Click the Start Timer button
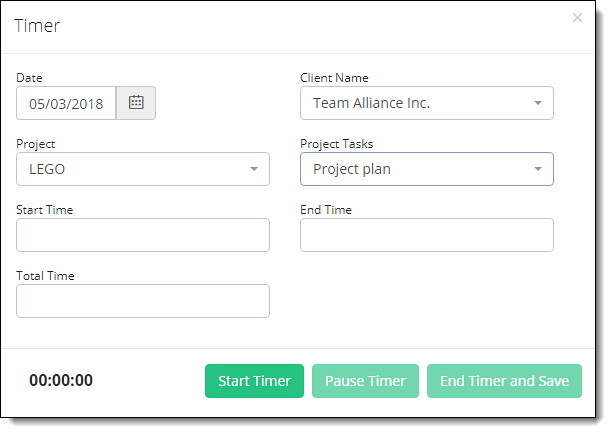611x433 pixels. pos(254,381)
